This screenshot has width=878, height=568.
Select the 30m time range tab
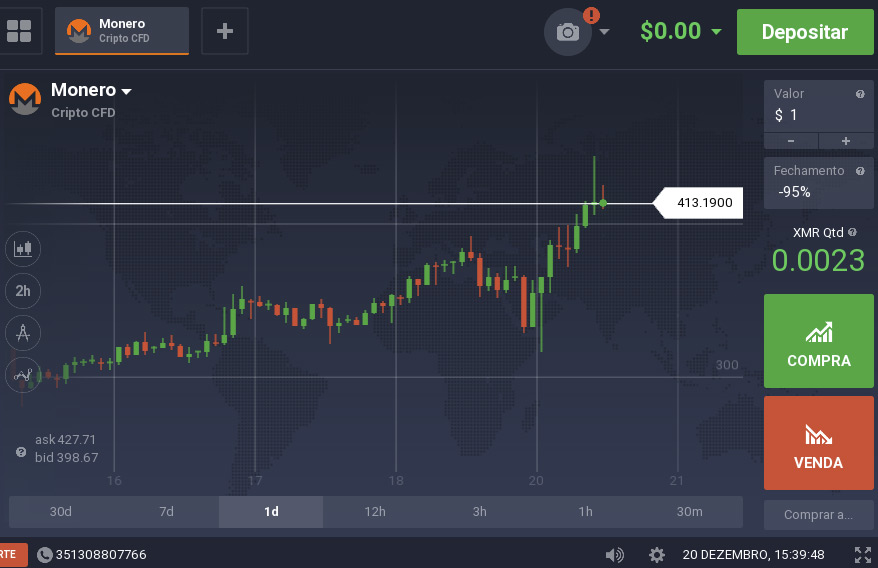pos(690,511)
